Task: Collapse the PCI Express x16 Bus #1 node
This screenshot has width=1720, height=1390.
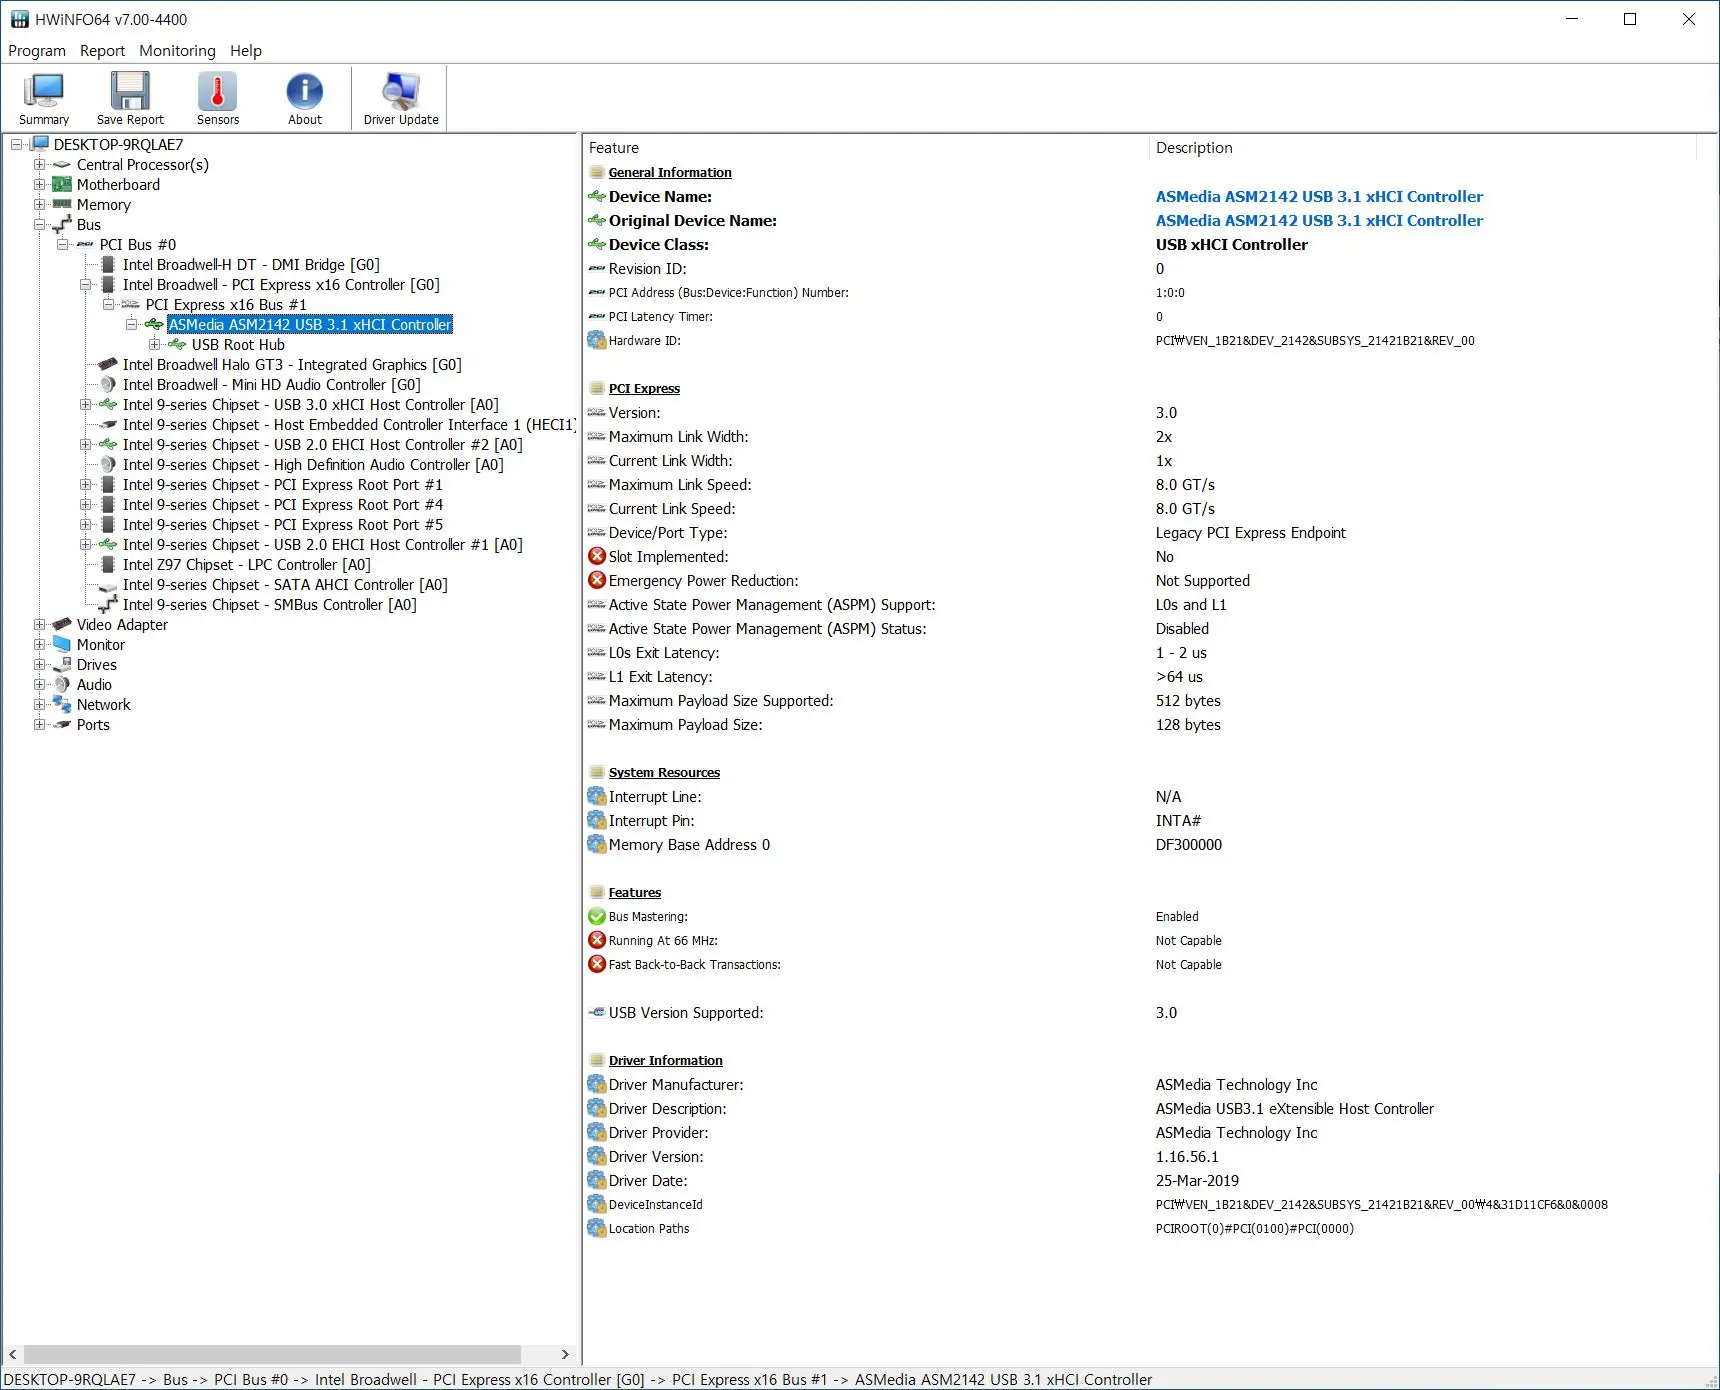Action: (109, 304)
